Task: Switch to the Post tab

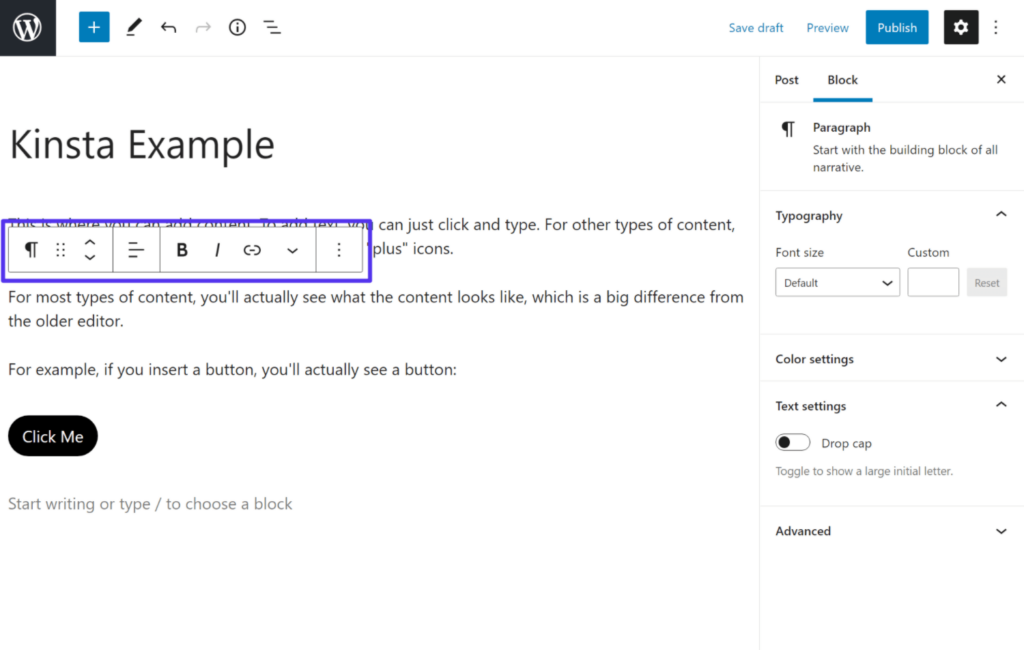Action: click(x=787, y=80)
